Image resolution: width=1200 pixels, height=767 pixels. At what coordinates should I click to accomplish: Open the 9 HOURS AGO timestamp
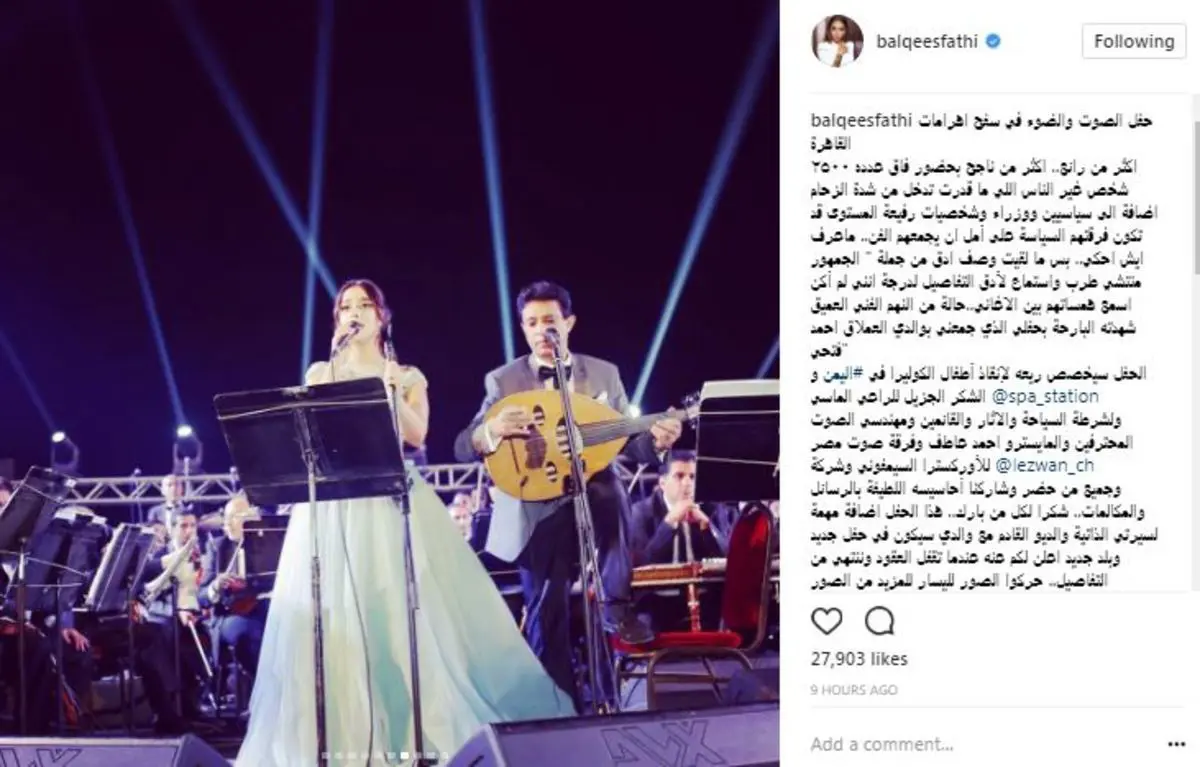click(853, 690)
